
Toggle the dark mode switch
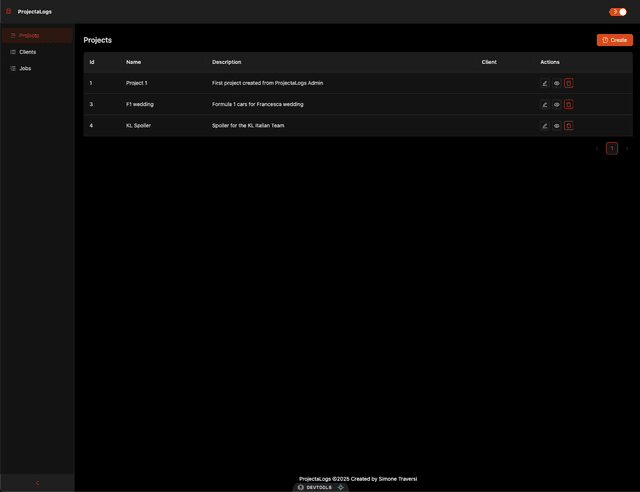(x=618, y=12)
